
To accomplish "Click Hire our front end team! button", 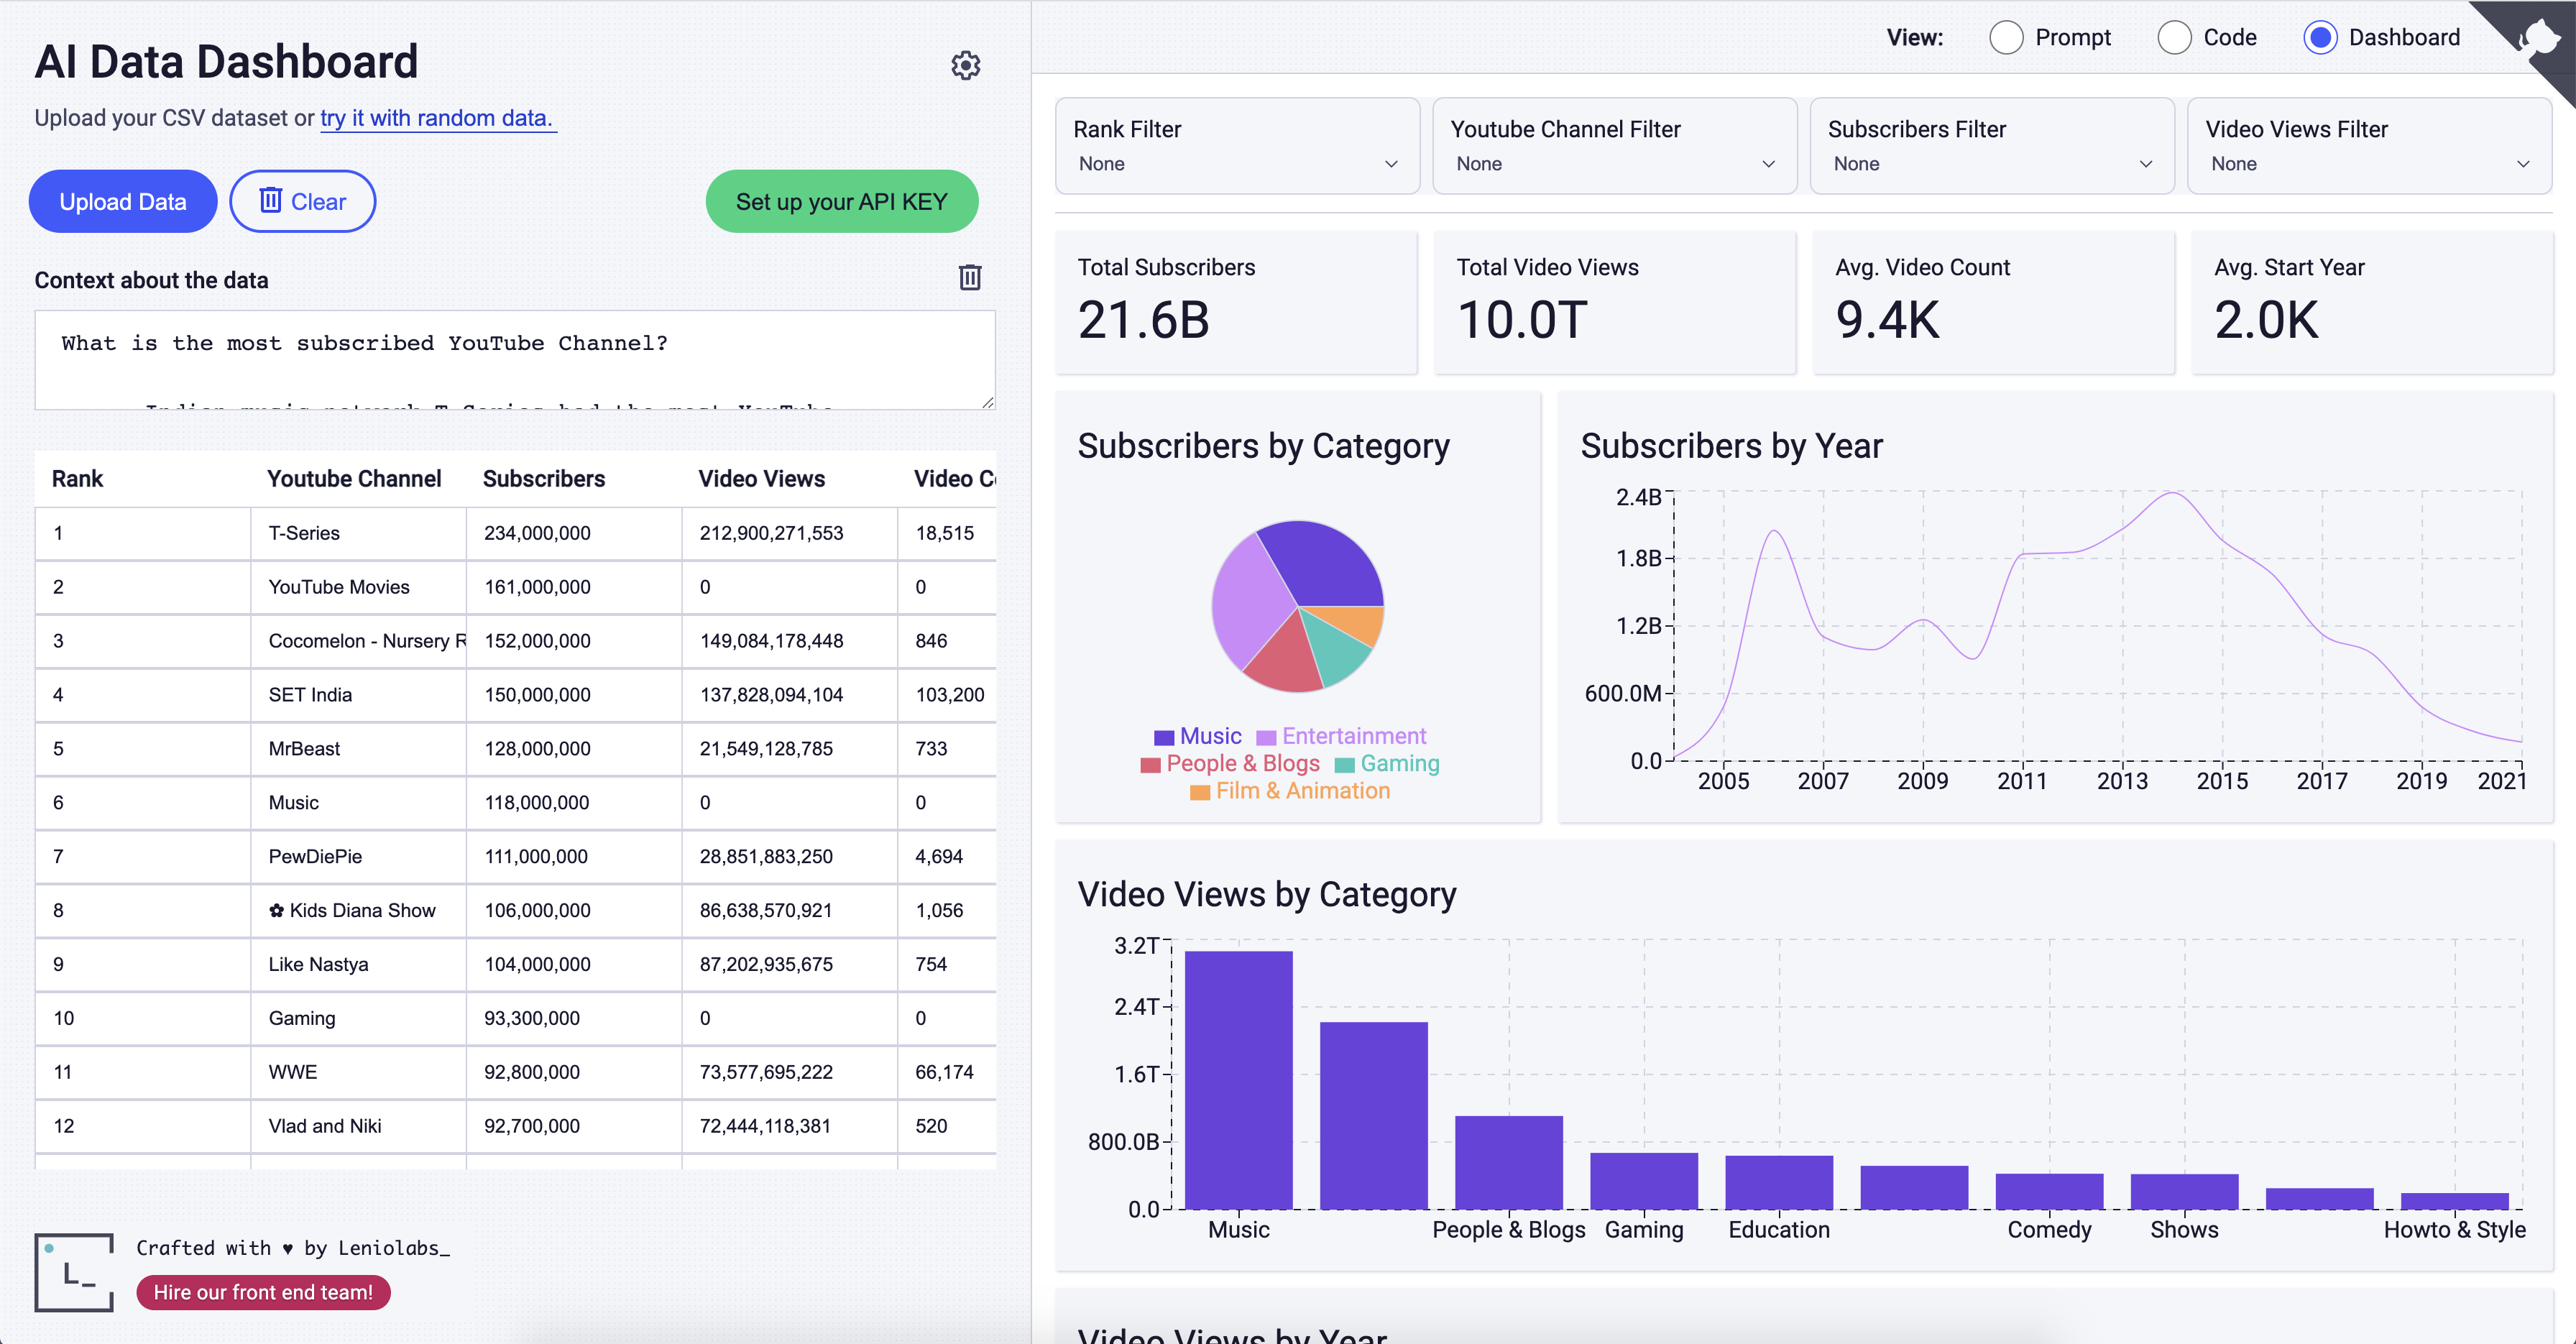I will coord(263,1292).
